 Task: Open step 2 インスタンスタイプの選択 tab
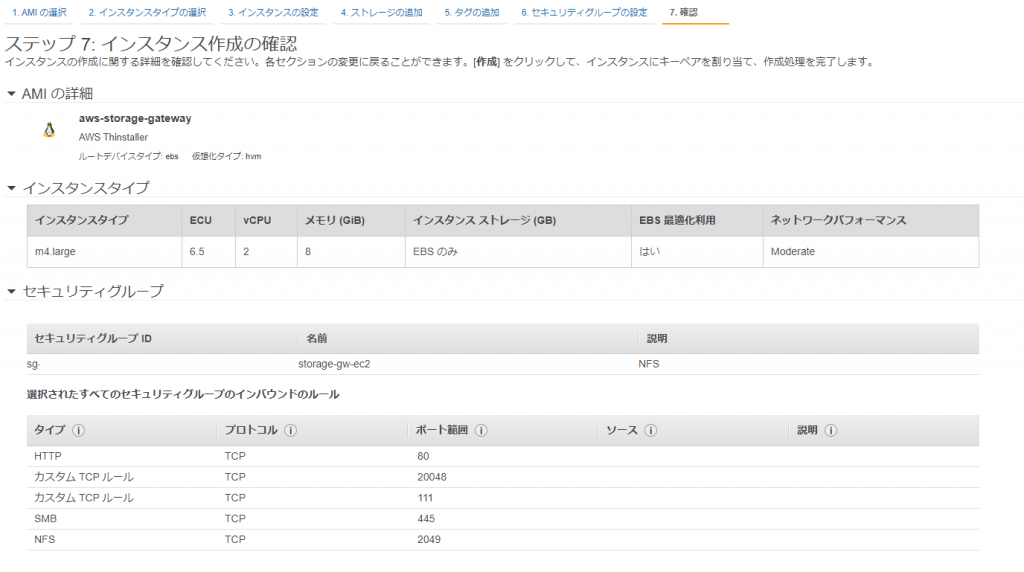(x=147, y=12)
